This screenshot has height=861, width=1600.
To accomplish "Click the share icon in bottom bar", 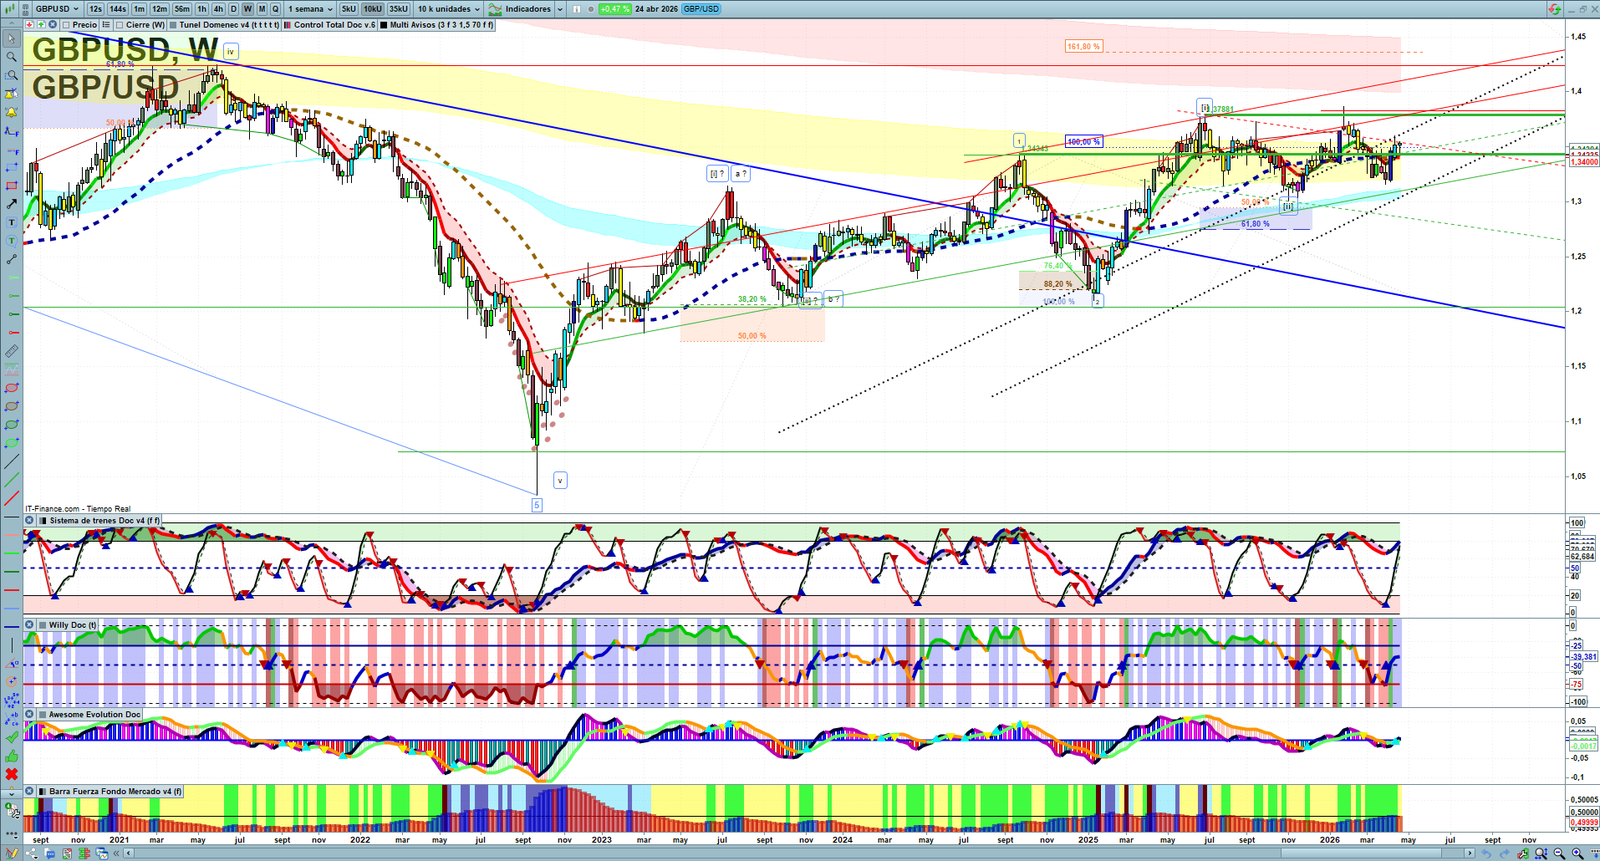I will pyautogui.click(x=32, y=853).
